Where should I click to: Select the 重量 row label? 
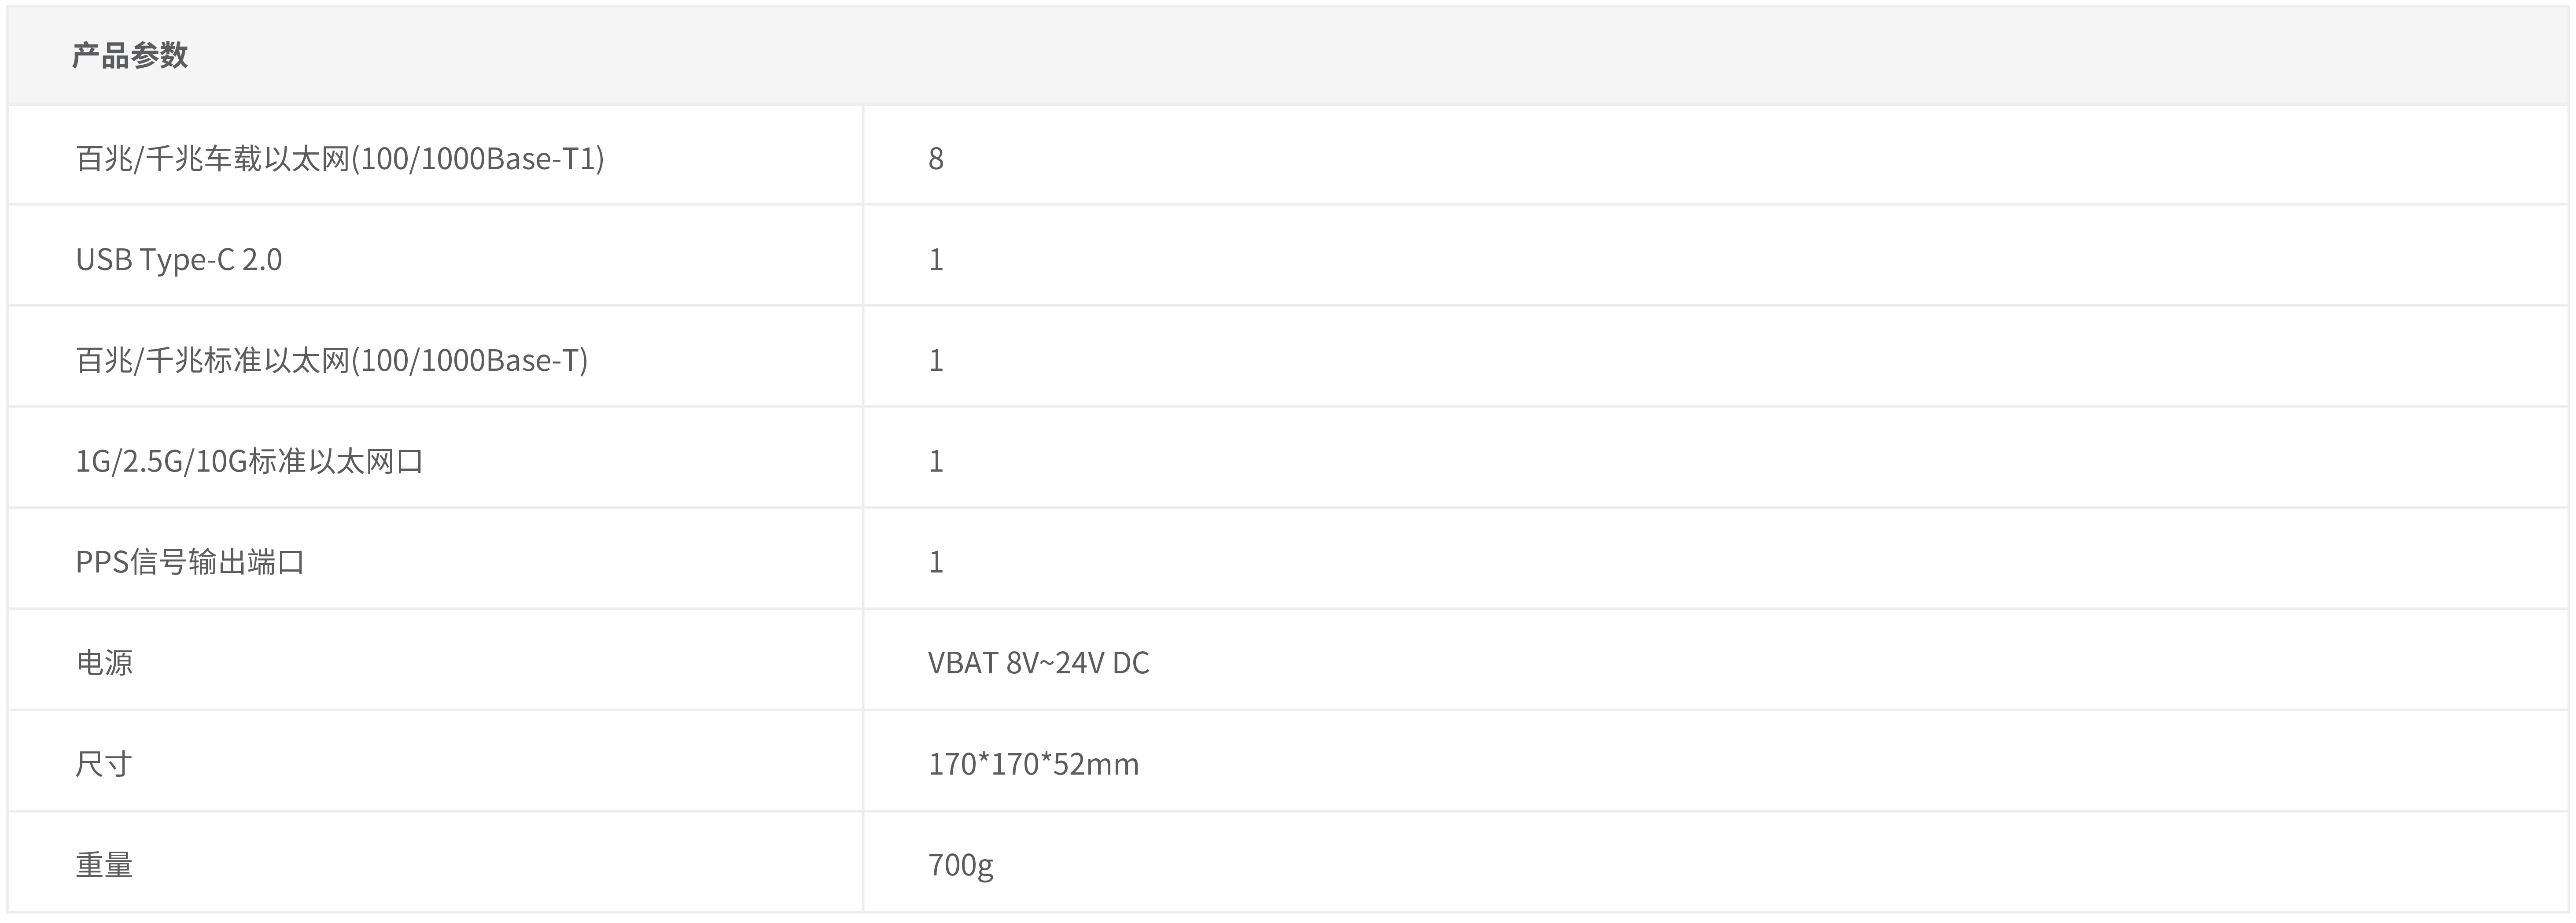coord(104,864)
